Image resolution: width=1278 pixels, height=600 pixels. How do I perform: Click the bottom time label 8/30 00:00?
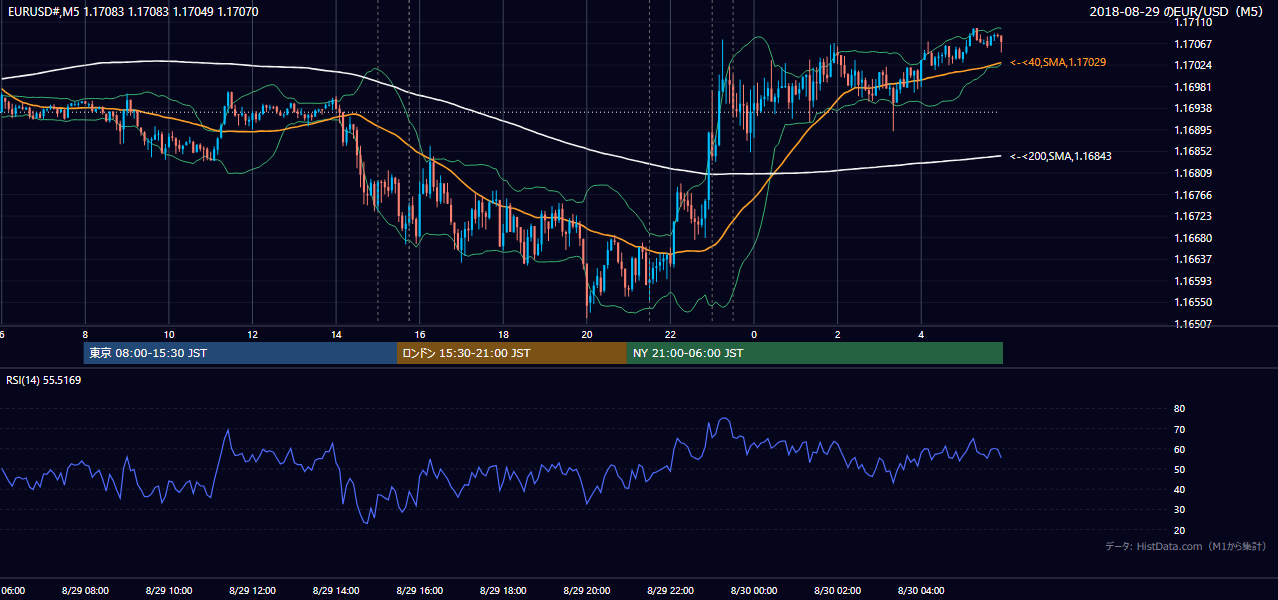[754, 591]
